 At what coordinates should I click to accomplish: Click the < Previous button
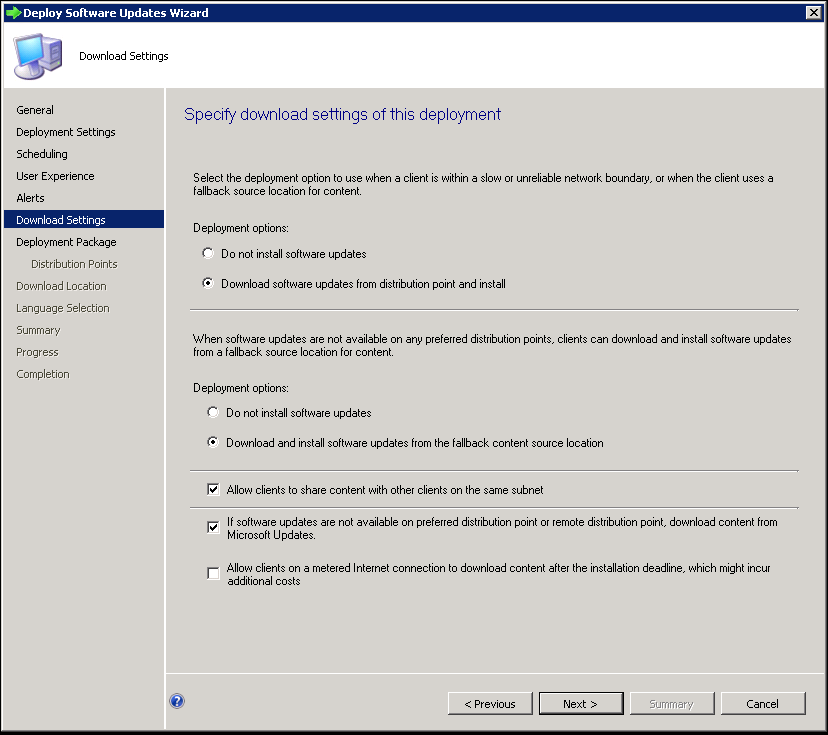490,704
